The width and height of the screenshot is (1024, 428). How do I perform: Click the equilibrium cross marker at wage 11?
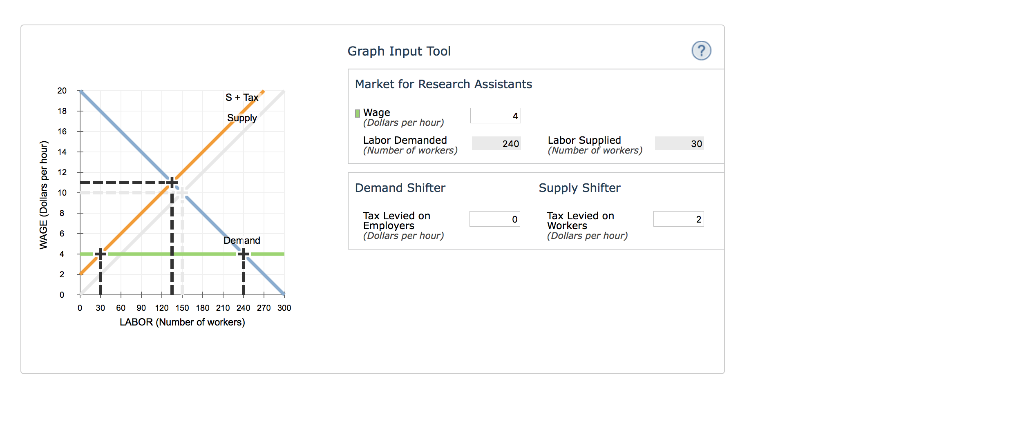coord(172,182)
